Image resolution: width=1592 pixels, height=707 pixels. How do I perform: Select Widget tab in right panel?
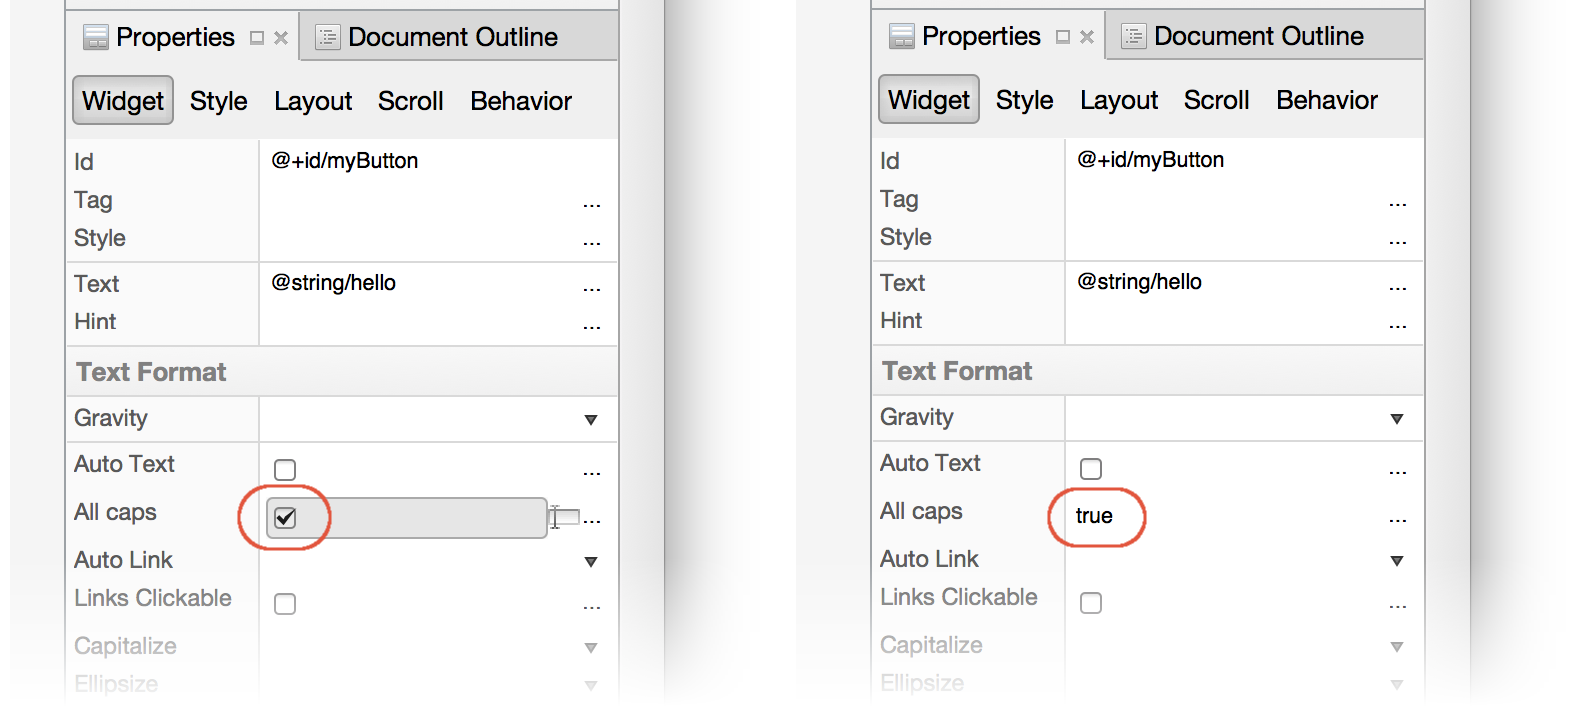point(929,100)
